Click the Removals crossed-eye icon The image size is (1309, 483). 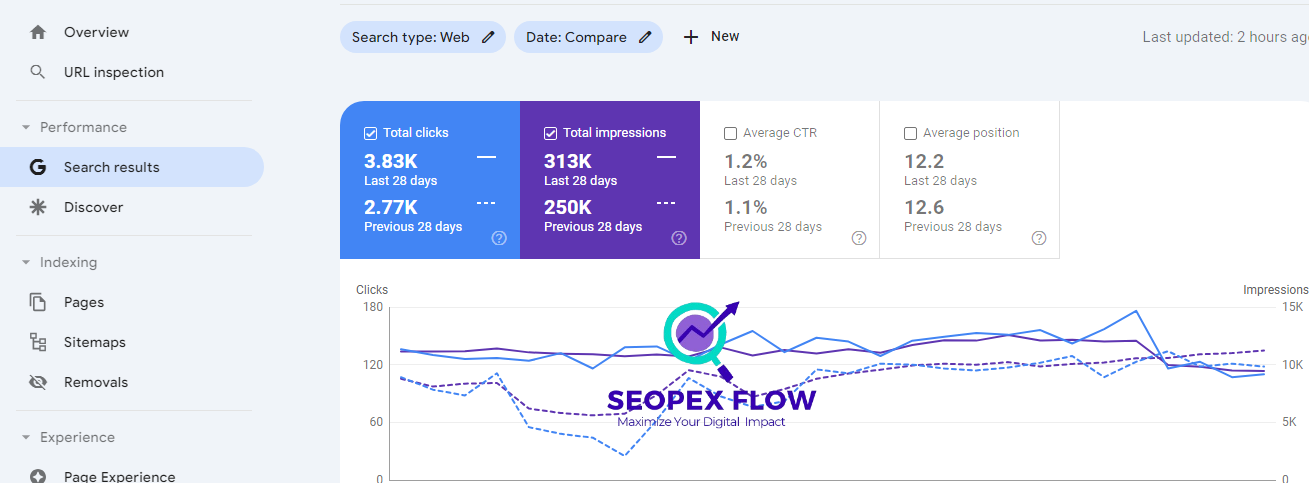[x=38, y=382]
